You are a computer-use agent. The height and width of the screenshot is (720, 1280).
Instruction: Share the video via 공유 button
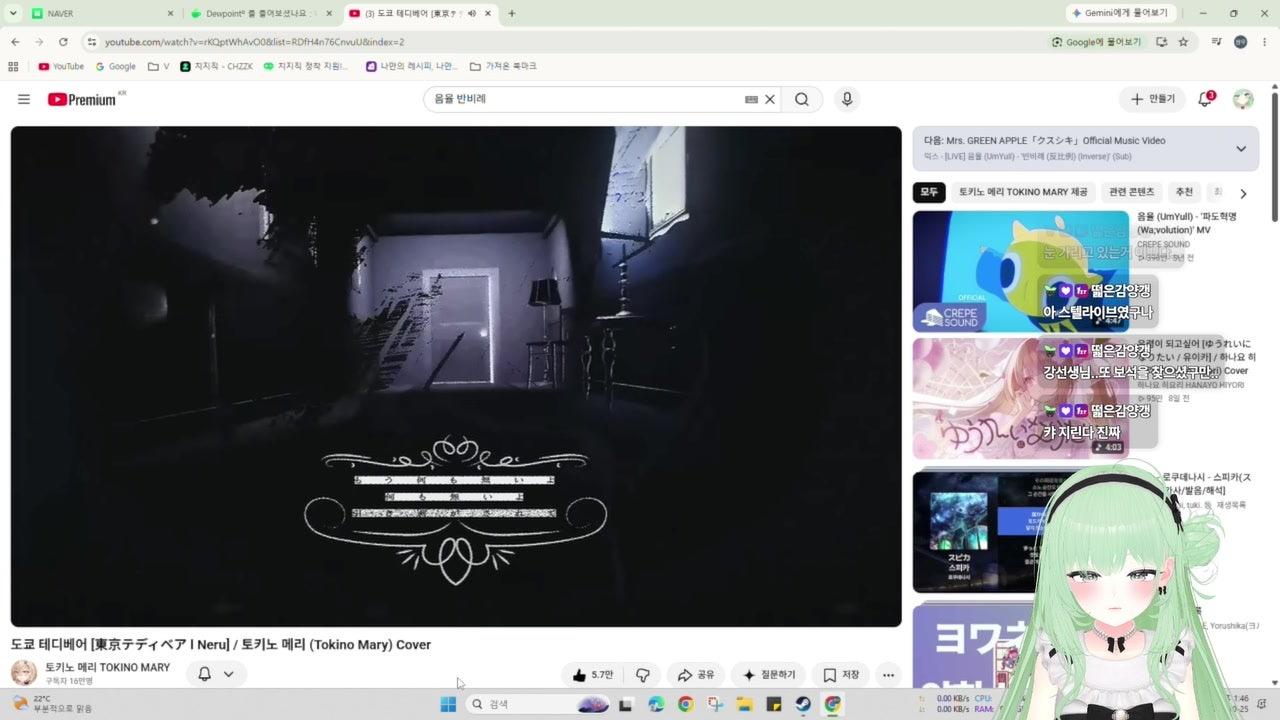pyautogui.click(x=695, y=675)
